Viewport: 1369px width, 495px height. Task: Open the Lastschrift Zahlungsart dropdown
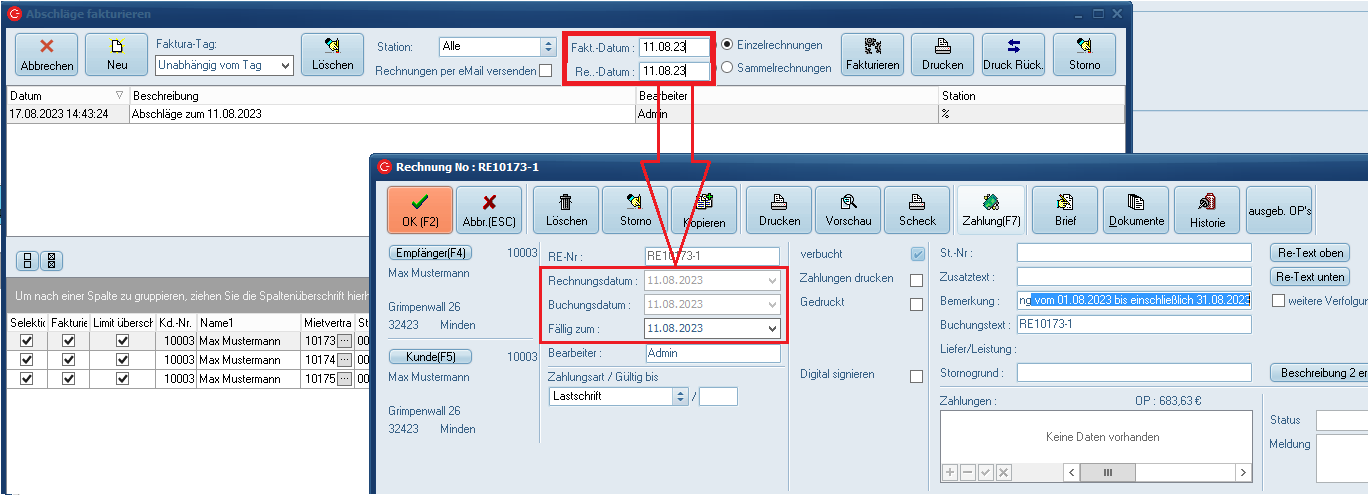point(681,396)
